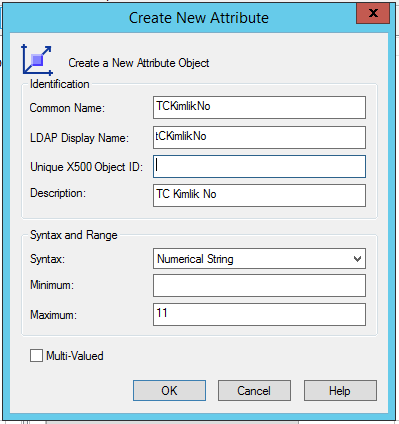The image size is (399, 424).
Task: Click the attribute object axes icon
Action: pos(37,60)
